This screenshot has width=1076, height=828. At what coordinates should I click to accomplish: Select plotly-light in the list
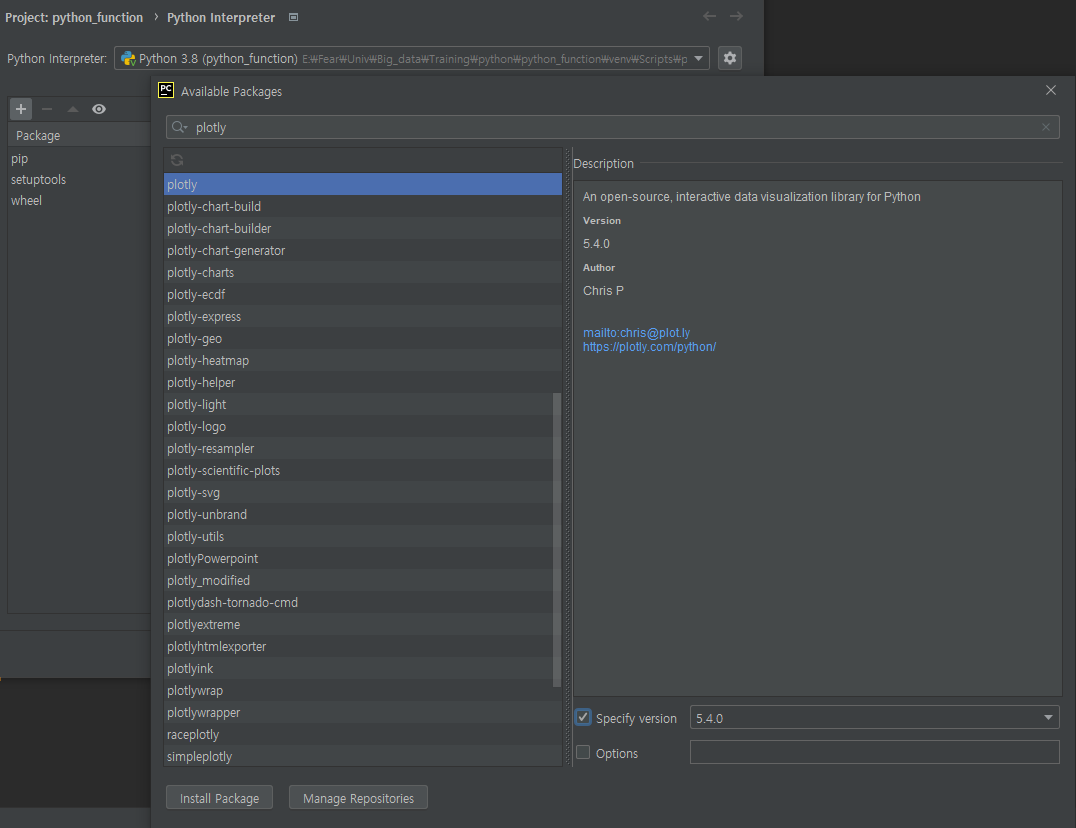358,404
